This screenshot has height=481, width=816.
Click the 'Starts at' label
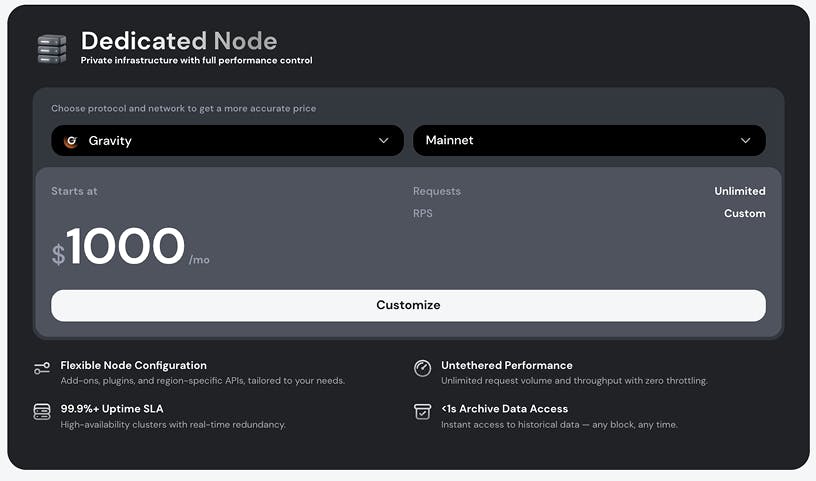coord(74,191)
